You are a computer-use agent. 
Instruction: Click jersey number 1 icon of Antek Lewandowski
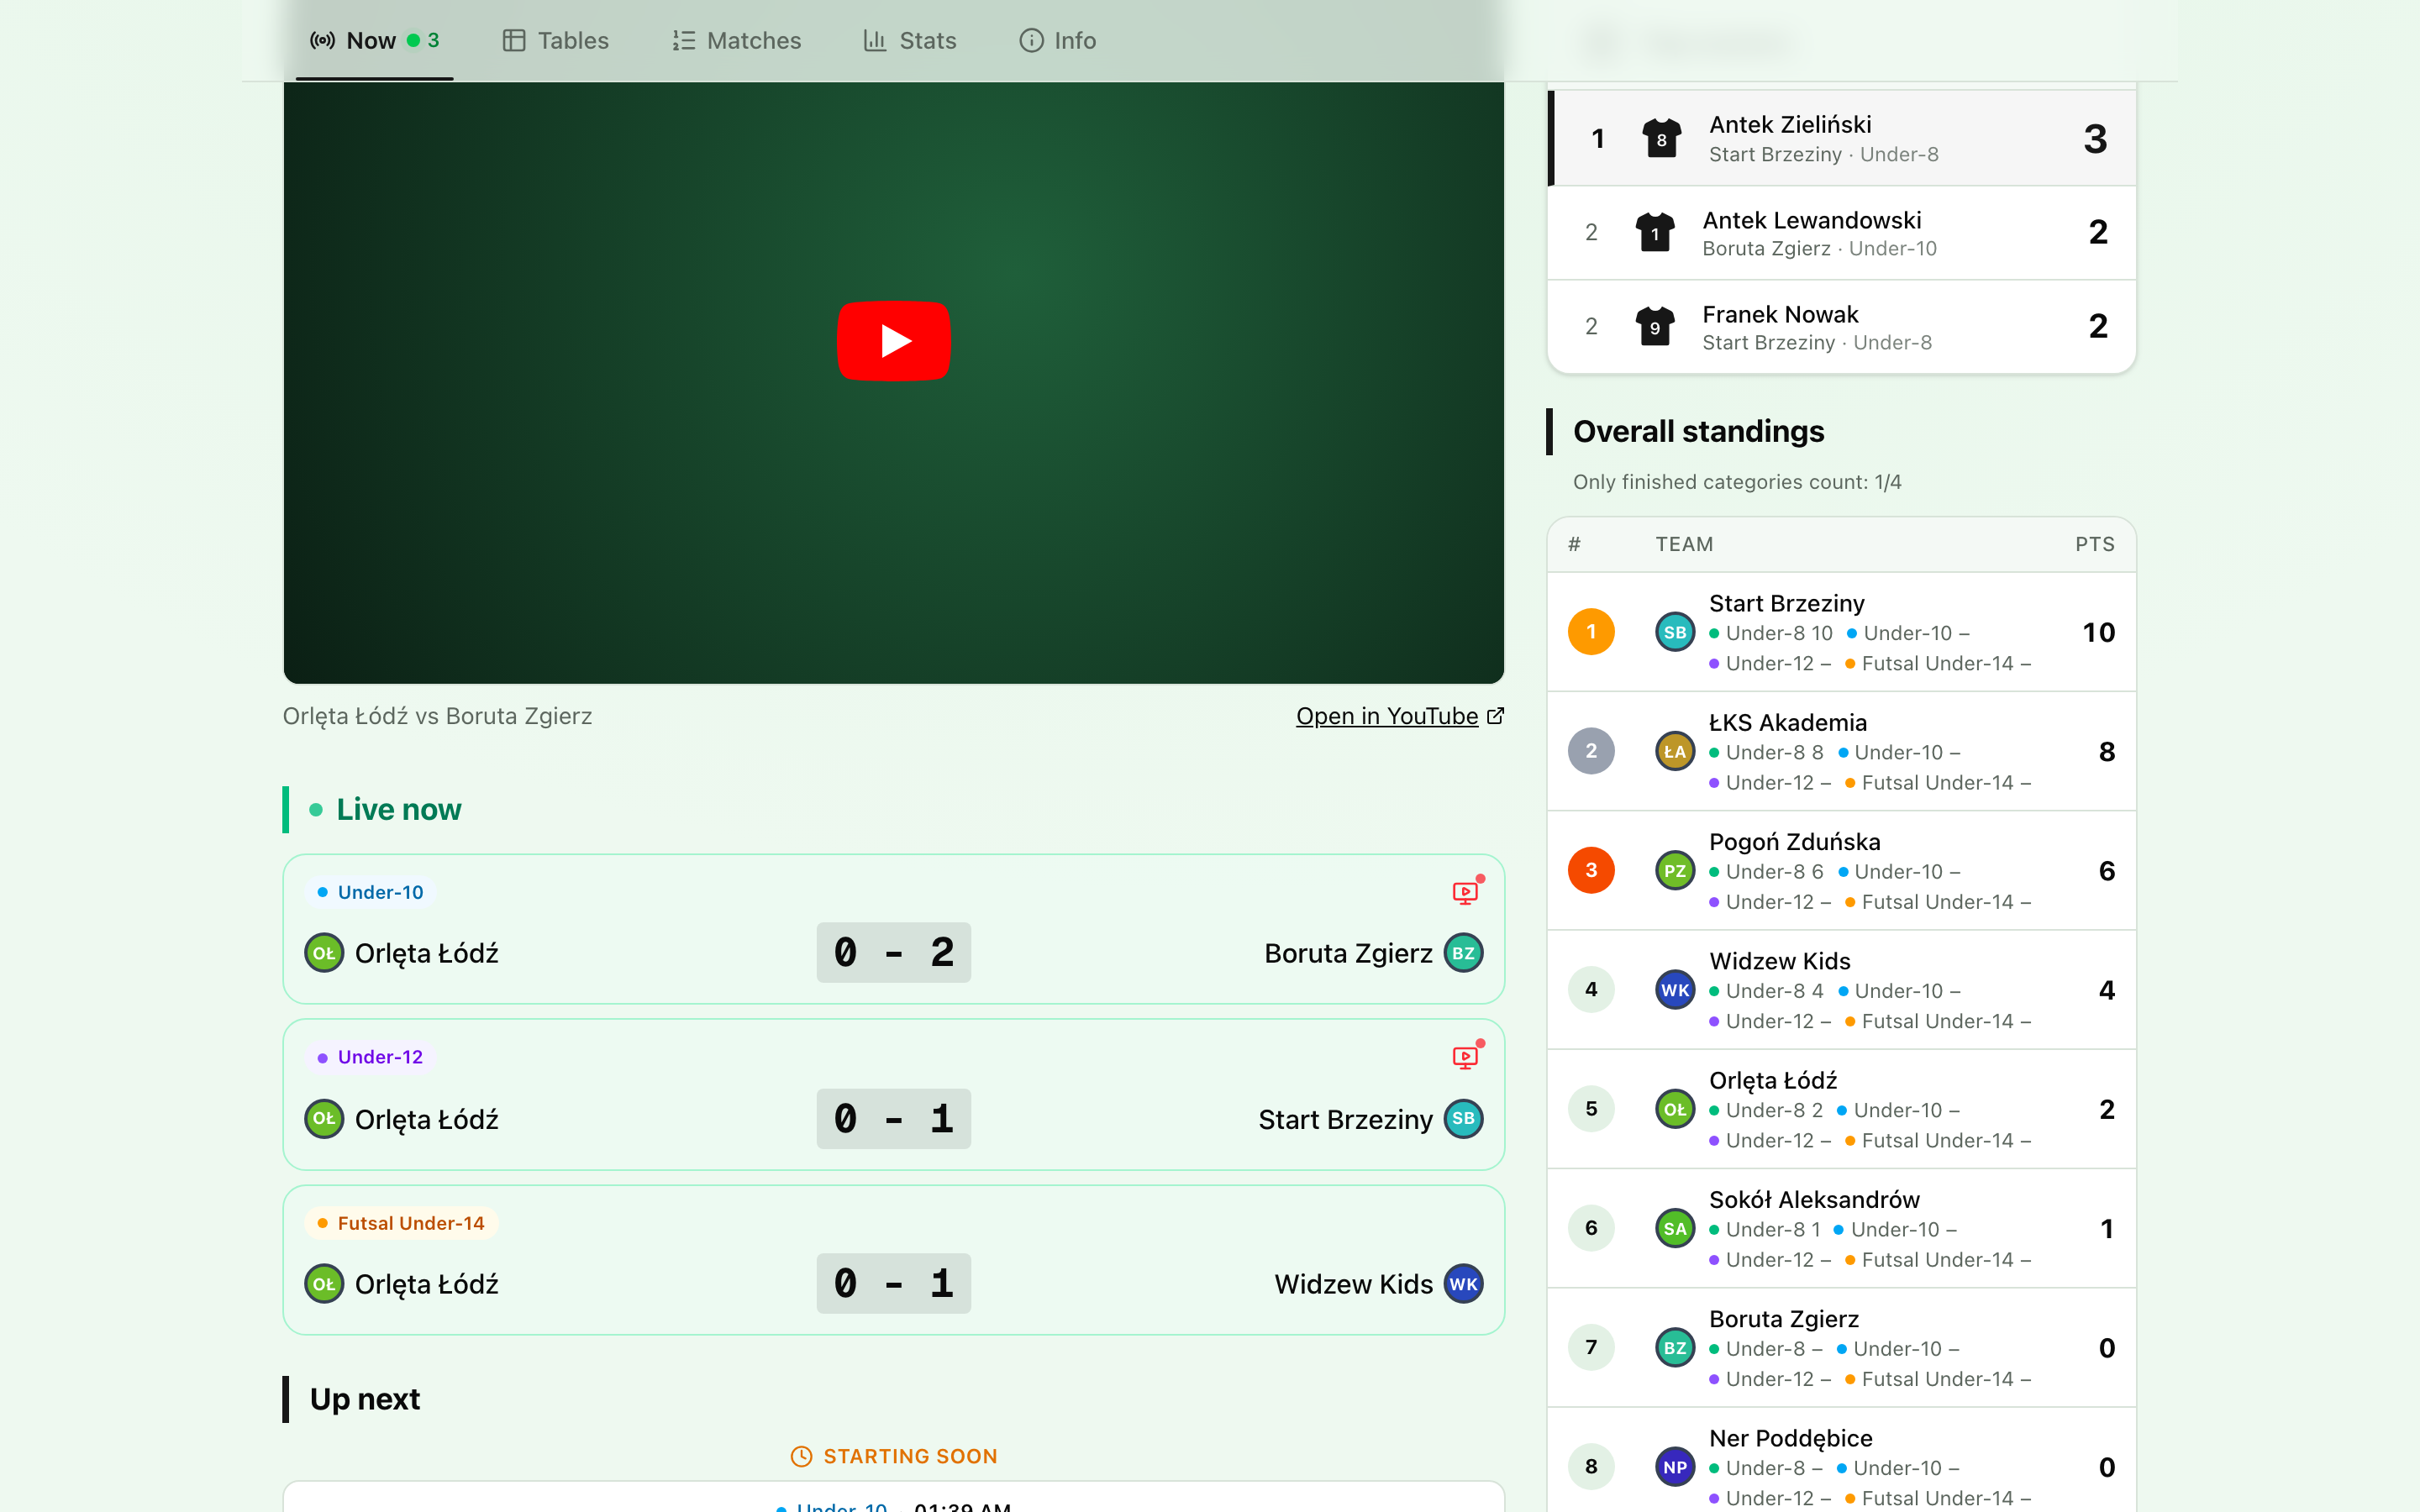tap(1655, 233)
